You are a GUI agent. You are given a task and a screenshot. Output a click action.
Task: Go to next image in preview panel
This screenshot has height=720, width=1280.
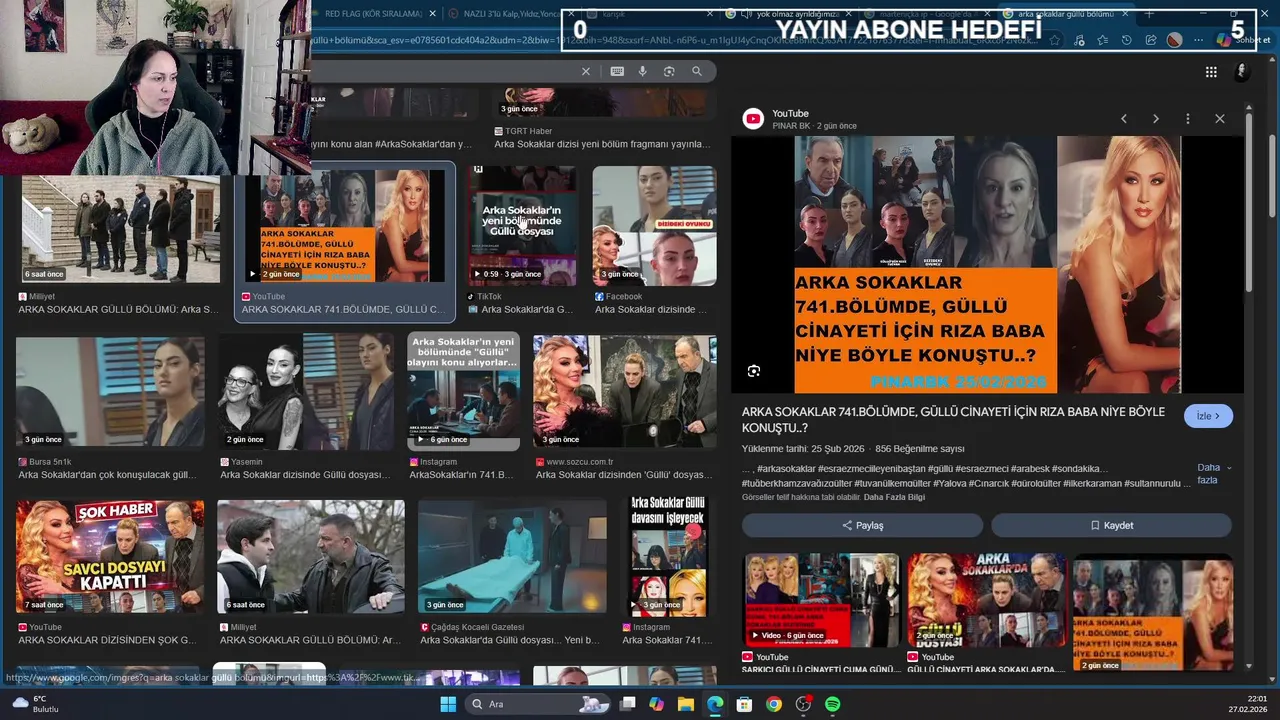point(1156,119)
